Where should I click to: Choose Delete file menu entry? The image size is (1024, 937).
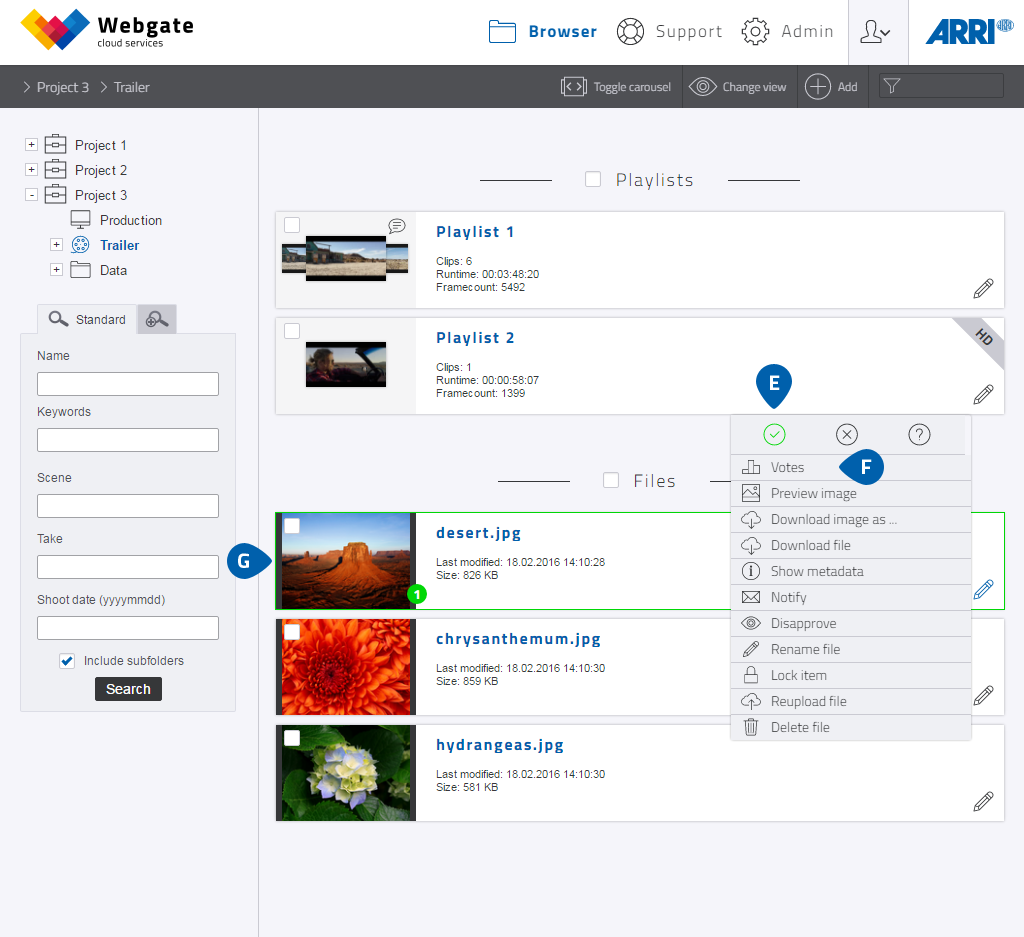[x=850, y=727]
